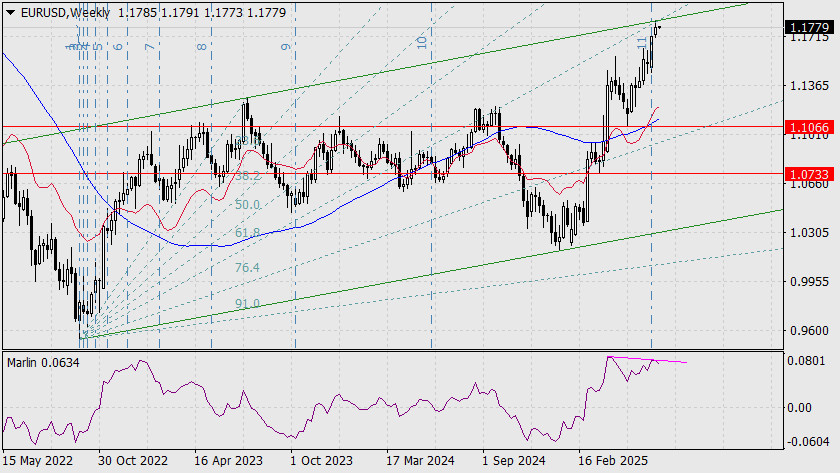Click the Fibonacci time zone marker 9
This screenshot has height=473, width=840.
(x=286, y=47)
